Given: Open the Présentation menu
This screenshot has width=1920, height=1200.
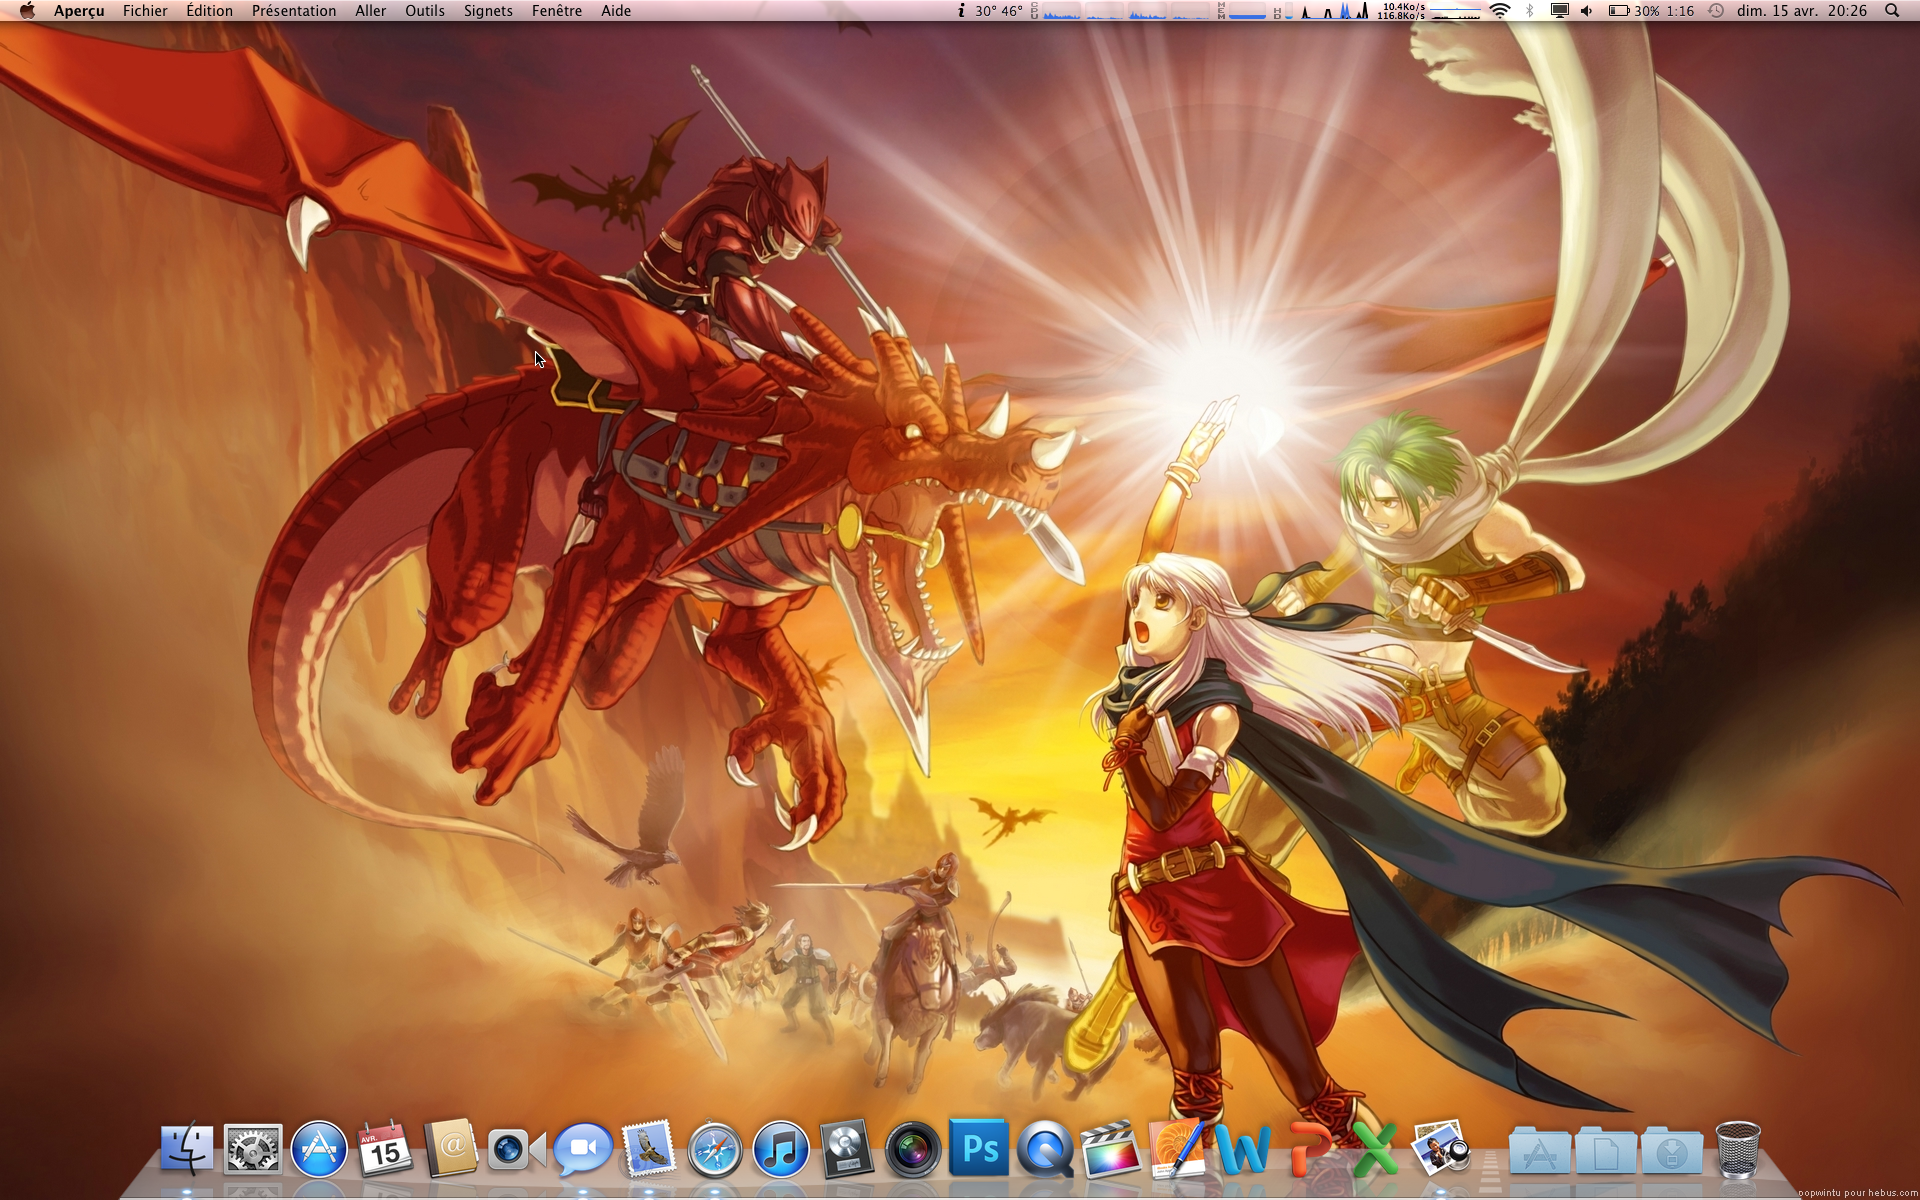Looking at the screenshot, I should 294,11.
